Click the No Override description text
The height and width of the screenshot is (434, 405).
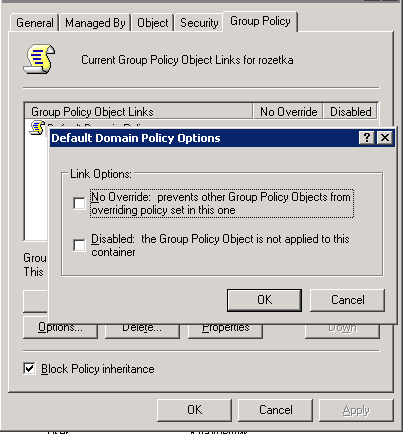point(221,203)
